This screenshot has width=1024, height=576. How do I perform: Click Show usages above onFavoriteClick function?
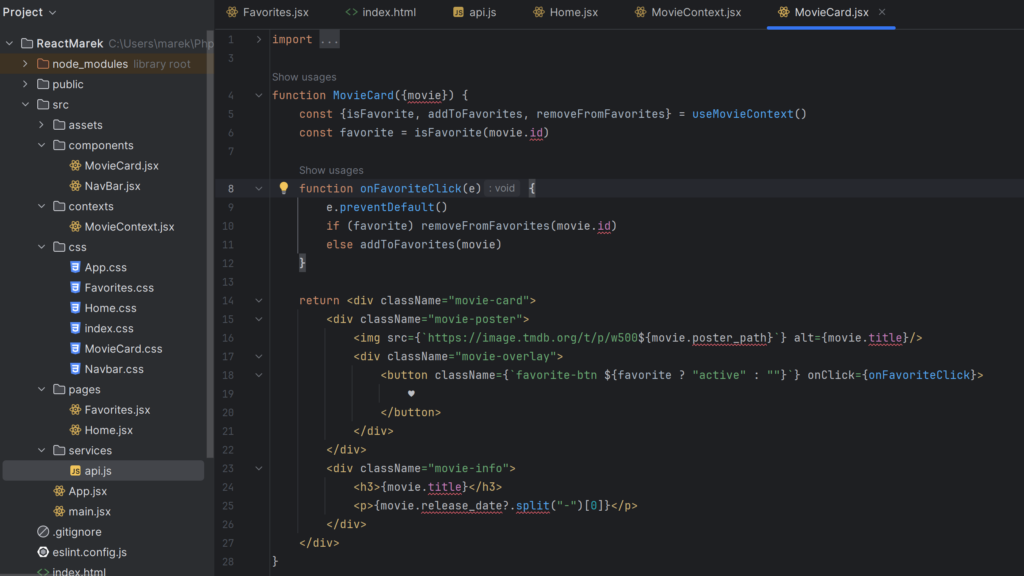[331, 170]
